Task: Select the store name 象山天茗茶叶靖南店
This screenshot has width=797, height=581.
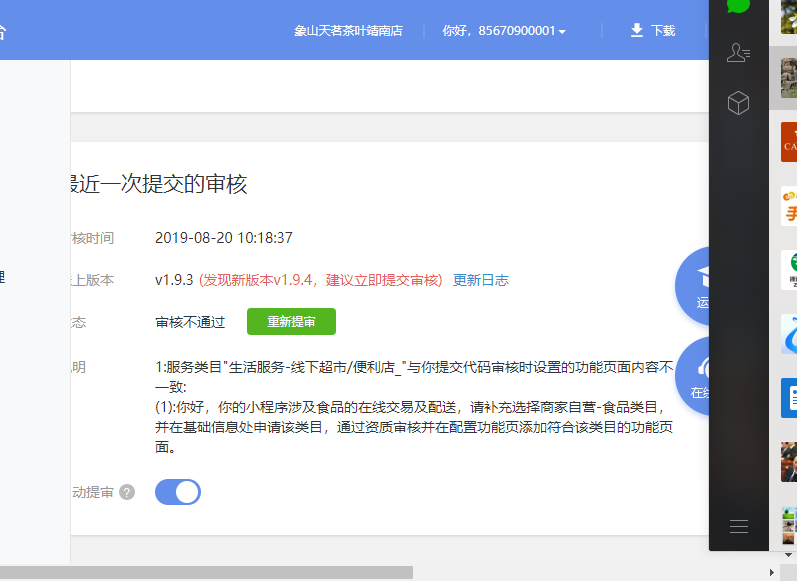Action: [x=348, y=31]
